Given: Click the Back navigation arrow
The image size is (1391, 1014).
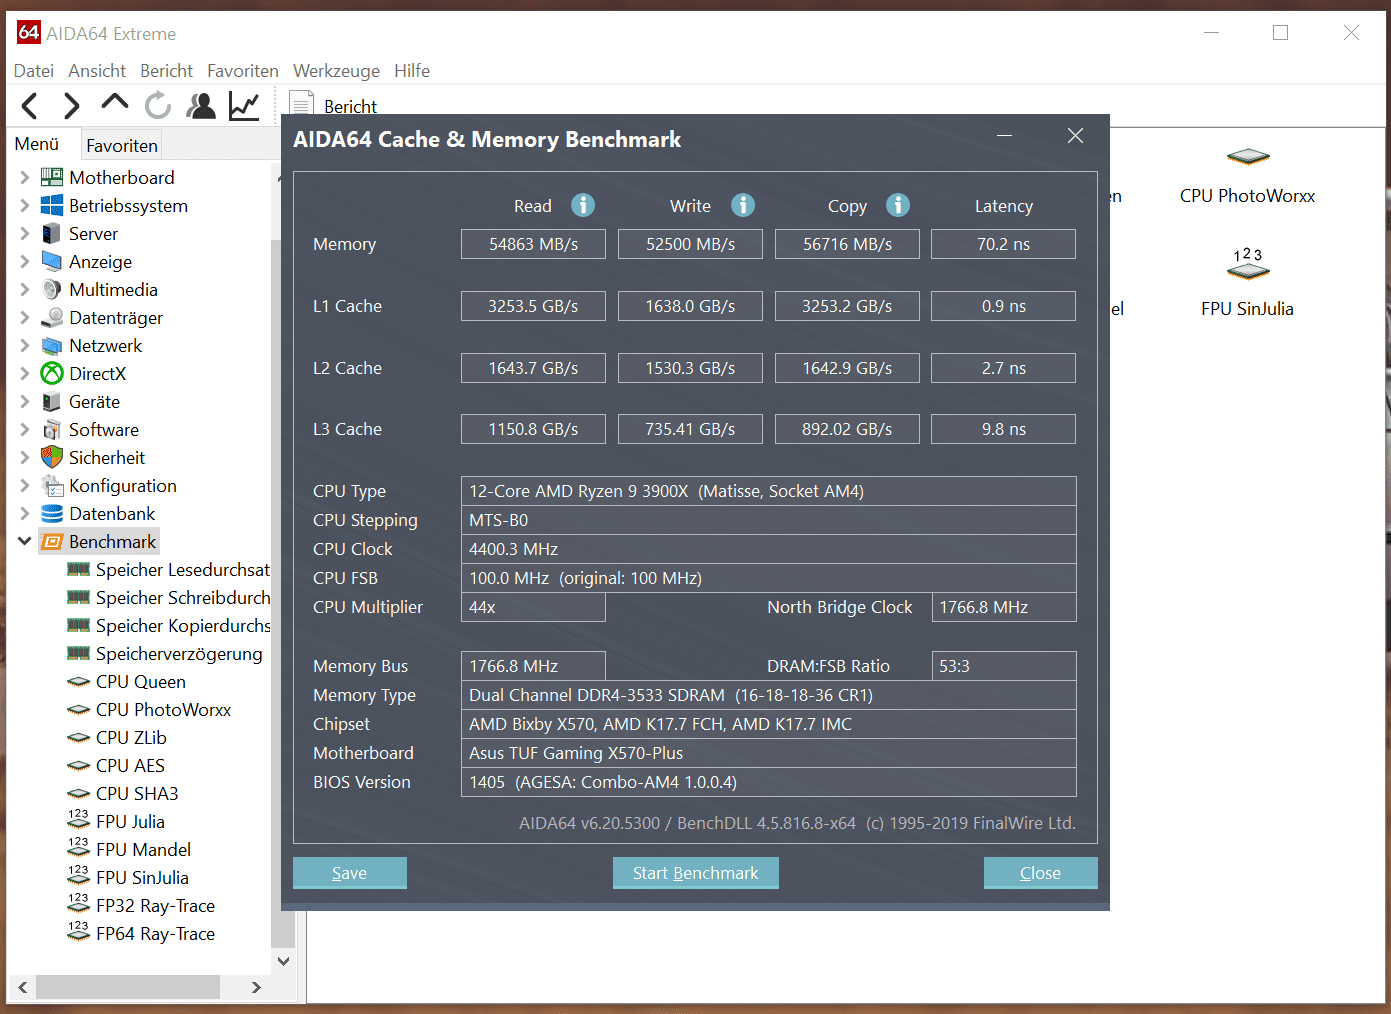Looking at the screenshot, I should click(30, 105).
